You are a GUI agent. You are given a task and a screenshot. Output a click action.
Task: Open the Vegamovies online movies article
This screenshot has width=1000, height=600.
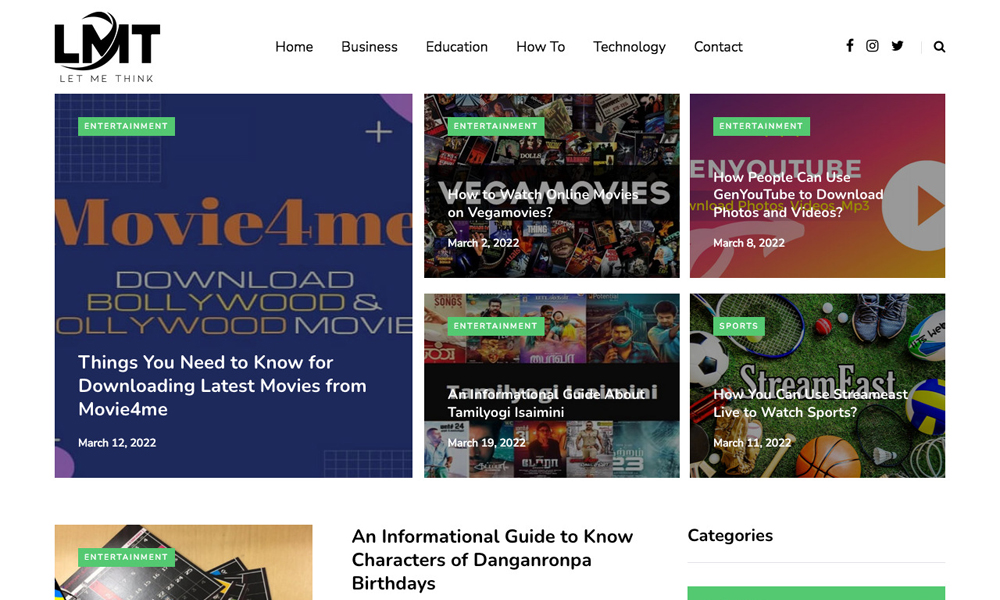click(x=543, y=203)
